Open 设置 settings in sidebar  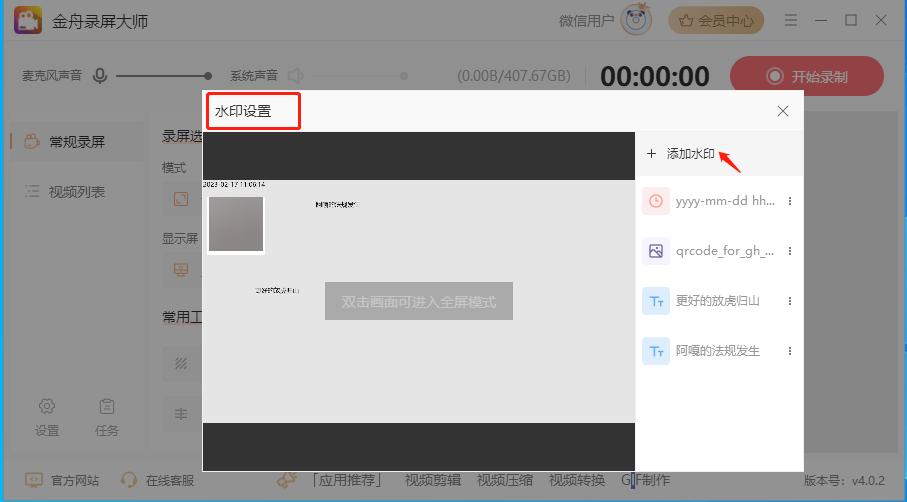47,418
